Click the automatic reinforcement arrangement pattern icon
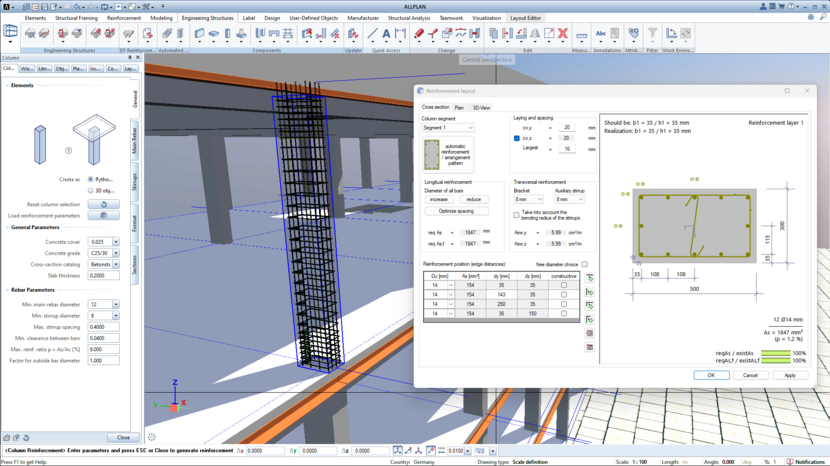This screenshot has height=466, width=830. tap(432, 154)
